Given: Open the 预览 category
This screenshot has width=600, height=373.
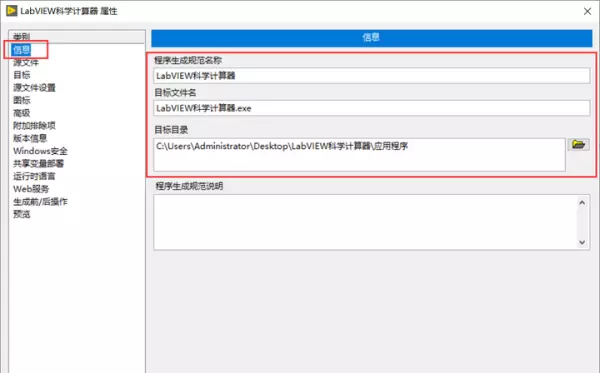Looking at the screenshot, I should (x=22, y=214).
